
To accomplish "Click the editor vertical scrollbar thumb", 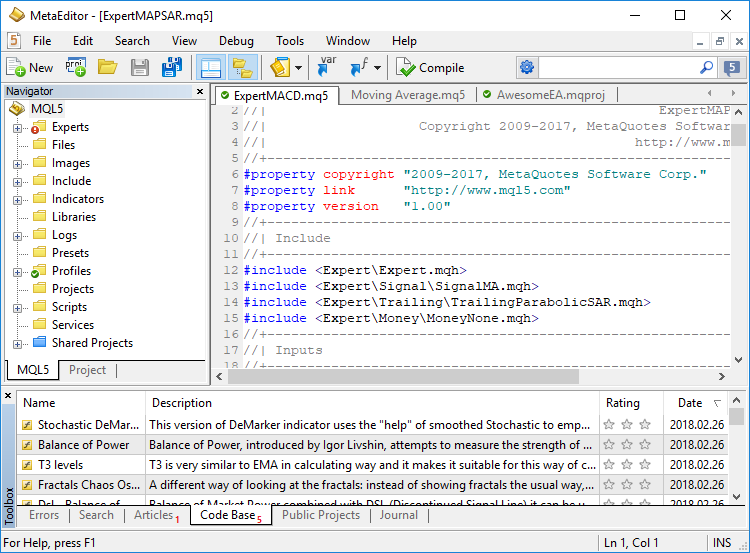I will click(739, 134).
